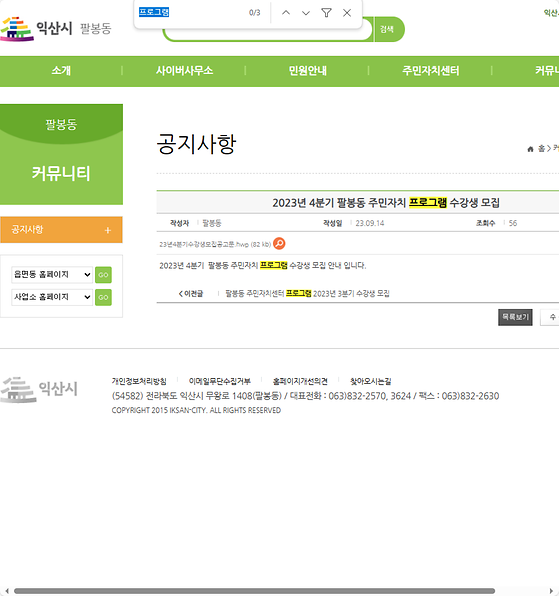Open the 민원안내 menu
Viewport: 559px width, 596px height.
[307, 71]
